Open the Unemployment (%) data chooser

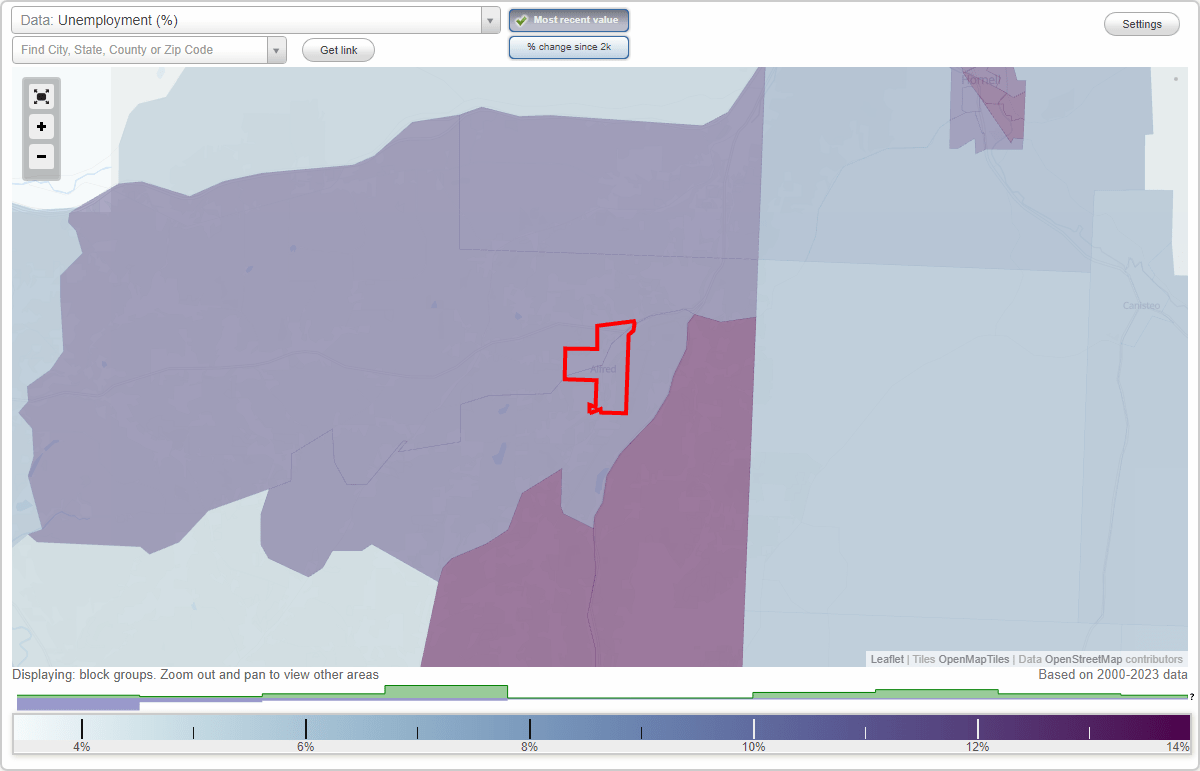coord(250,19)
